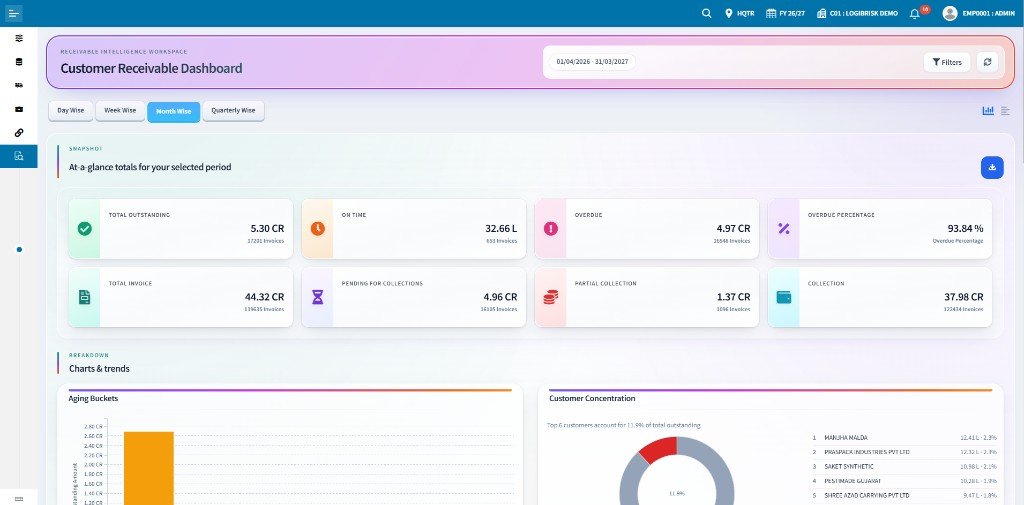Click the red coins Partial Collection icon

551,297
